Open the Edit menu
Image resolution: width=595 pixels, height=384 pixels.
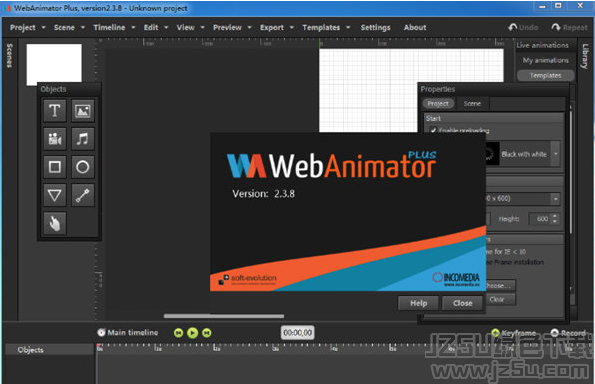[156, 27]
